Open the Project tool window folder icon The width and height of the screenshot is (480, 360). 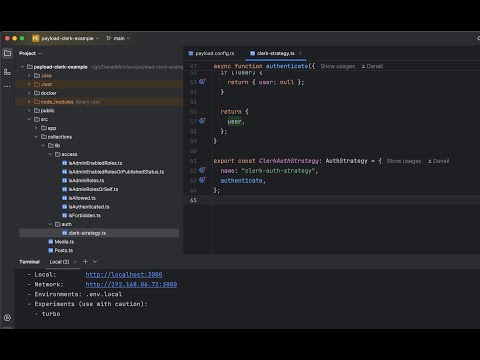7,53
